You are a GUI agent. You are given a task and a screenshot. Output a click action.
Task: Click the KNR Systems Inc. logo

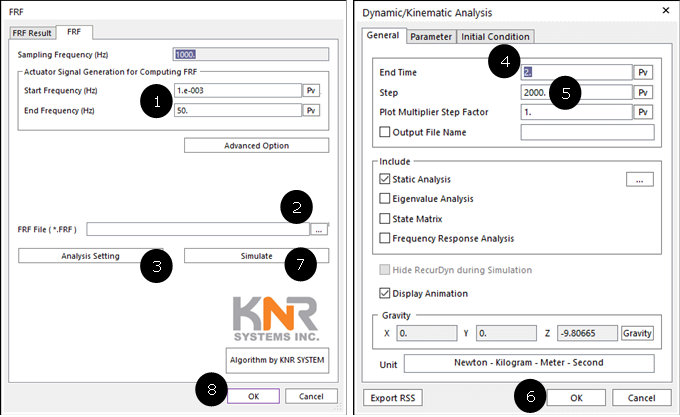coord(276,319)
